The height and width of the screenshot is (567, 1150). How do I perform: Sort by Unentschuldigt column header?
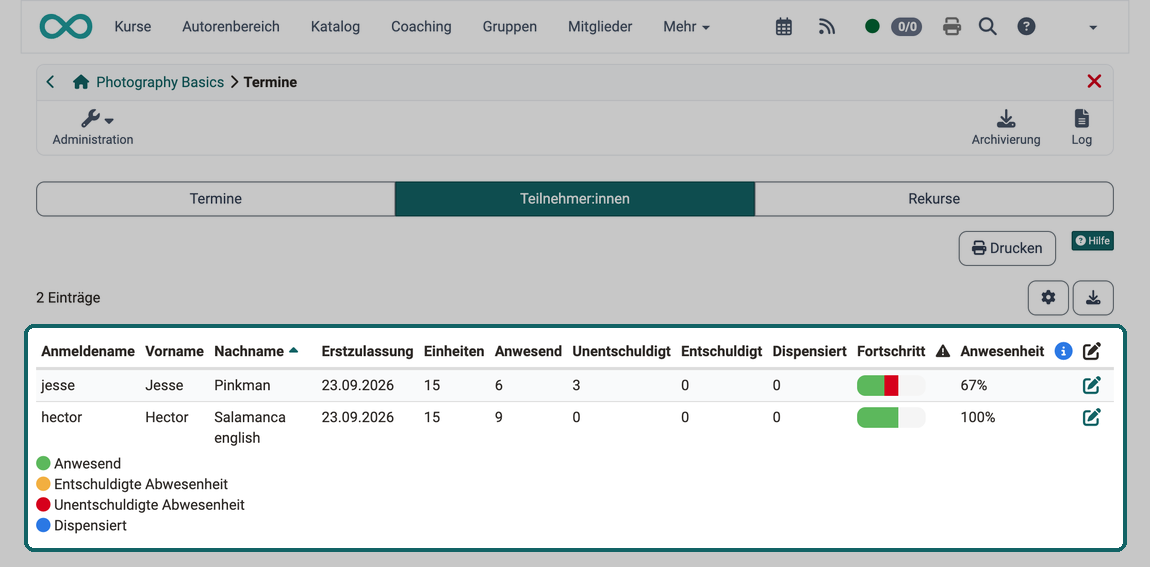point(622,351)
